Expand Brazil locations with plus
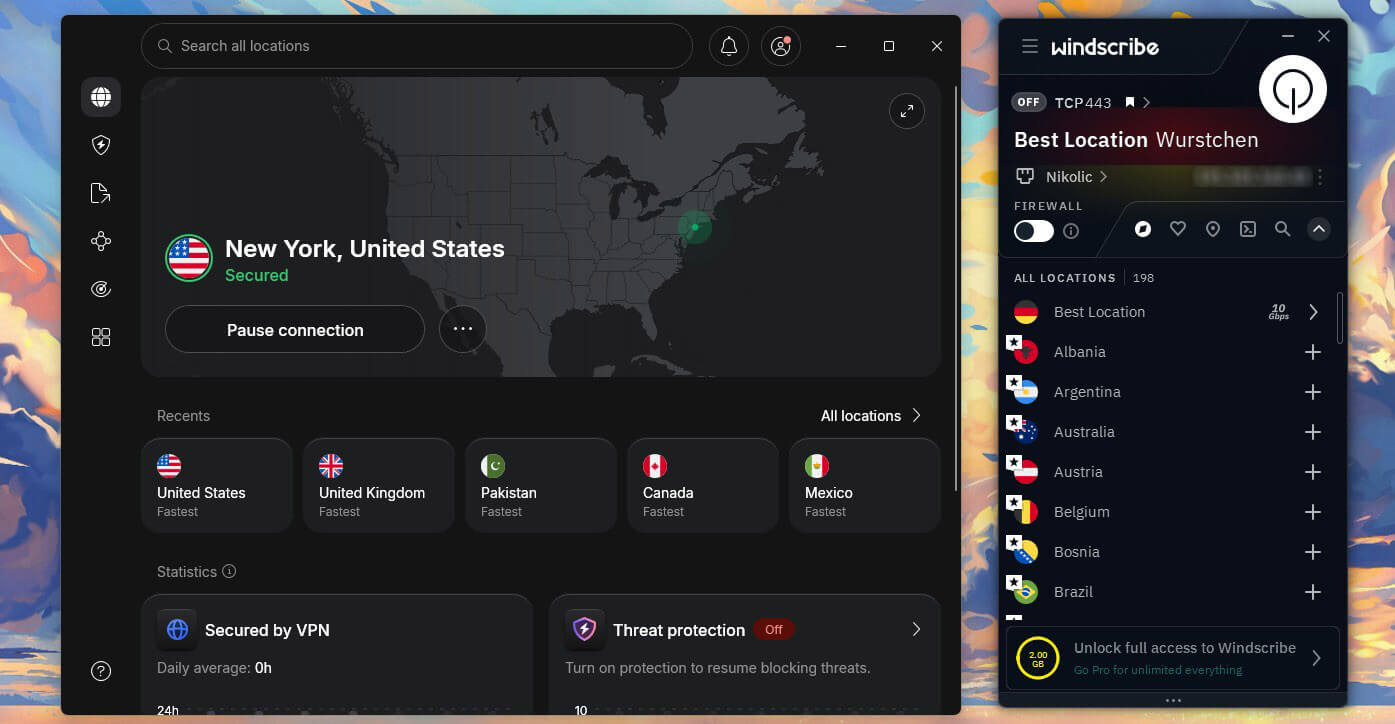The width and height of the screenshot is (1395, 724). (1313, 592)
